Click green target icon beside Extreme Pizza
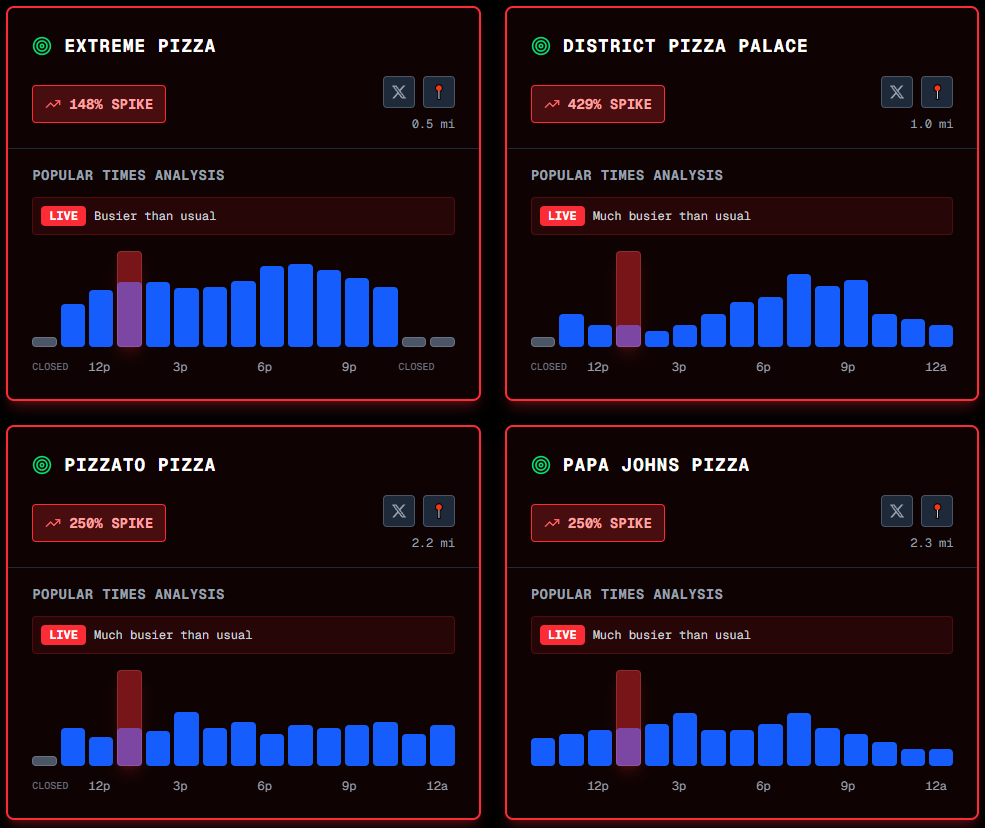 (42, 46)
